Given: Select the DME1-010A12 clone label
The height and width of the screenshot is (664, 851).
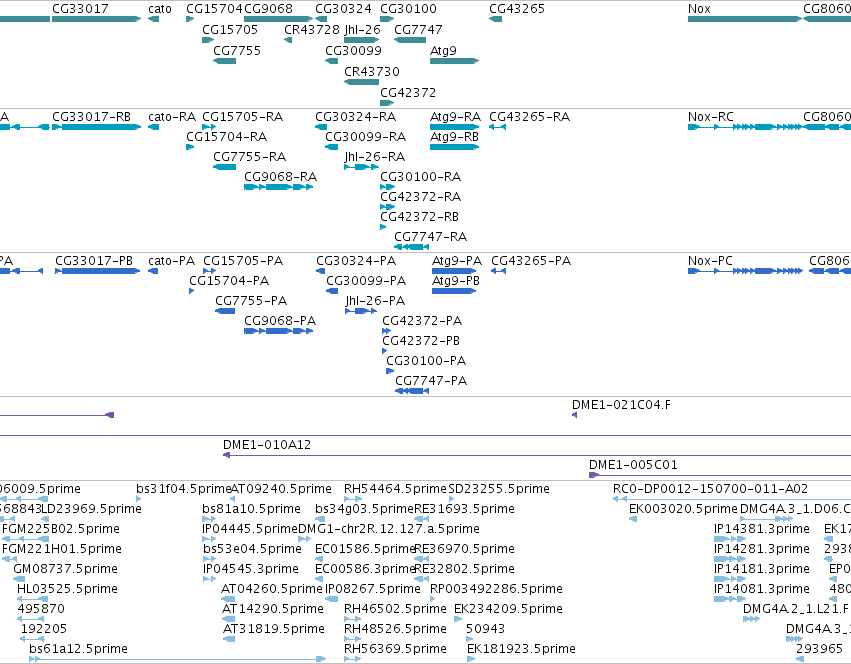Looking at the screenshot, I should 267,445.
